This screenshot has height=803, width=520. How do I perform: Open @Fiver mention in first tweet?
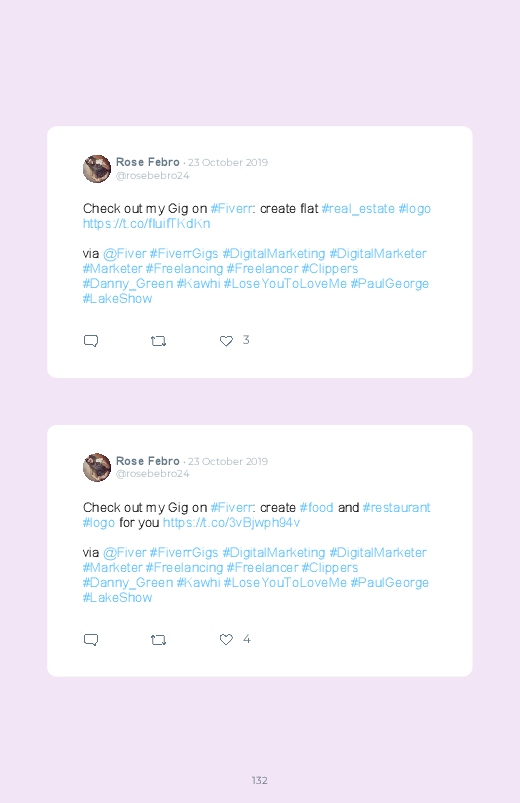(x=124, y=253)
